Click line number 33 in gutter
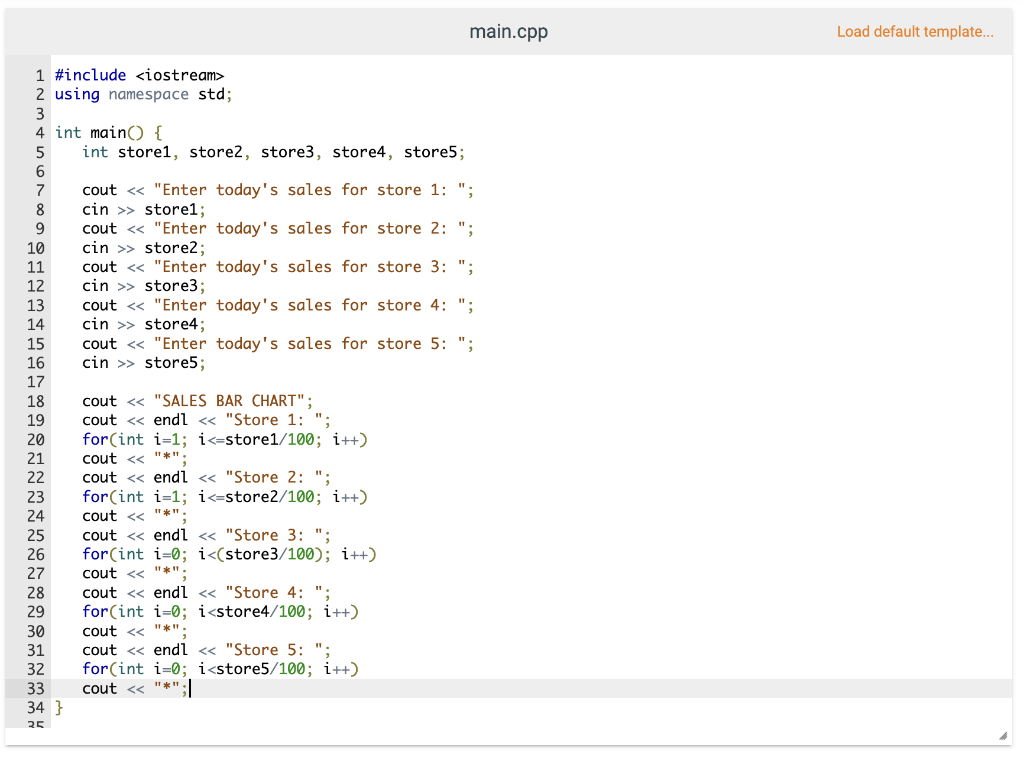The height and width of the screenshot is (764, 1024). (x=36, y=689)
